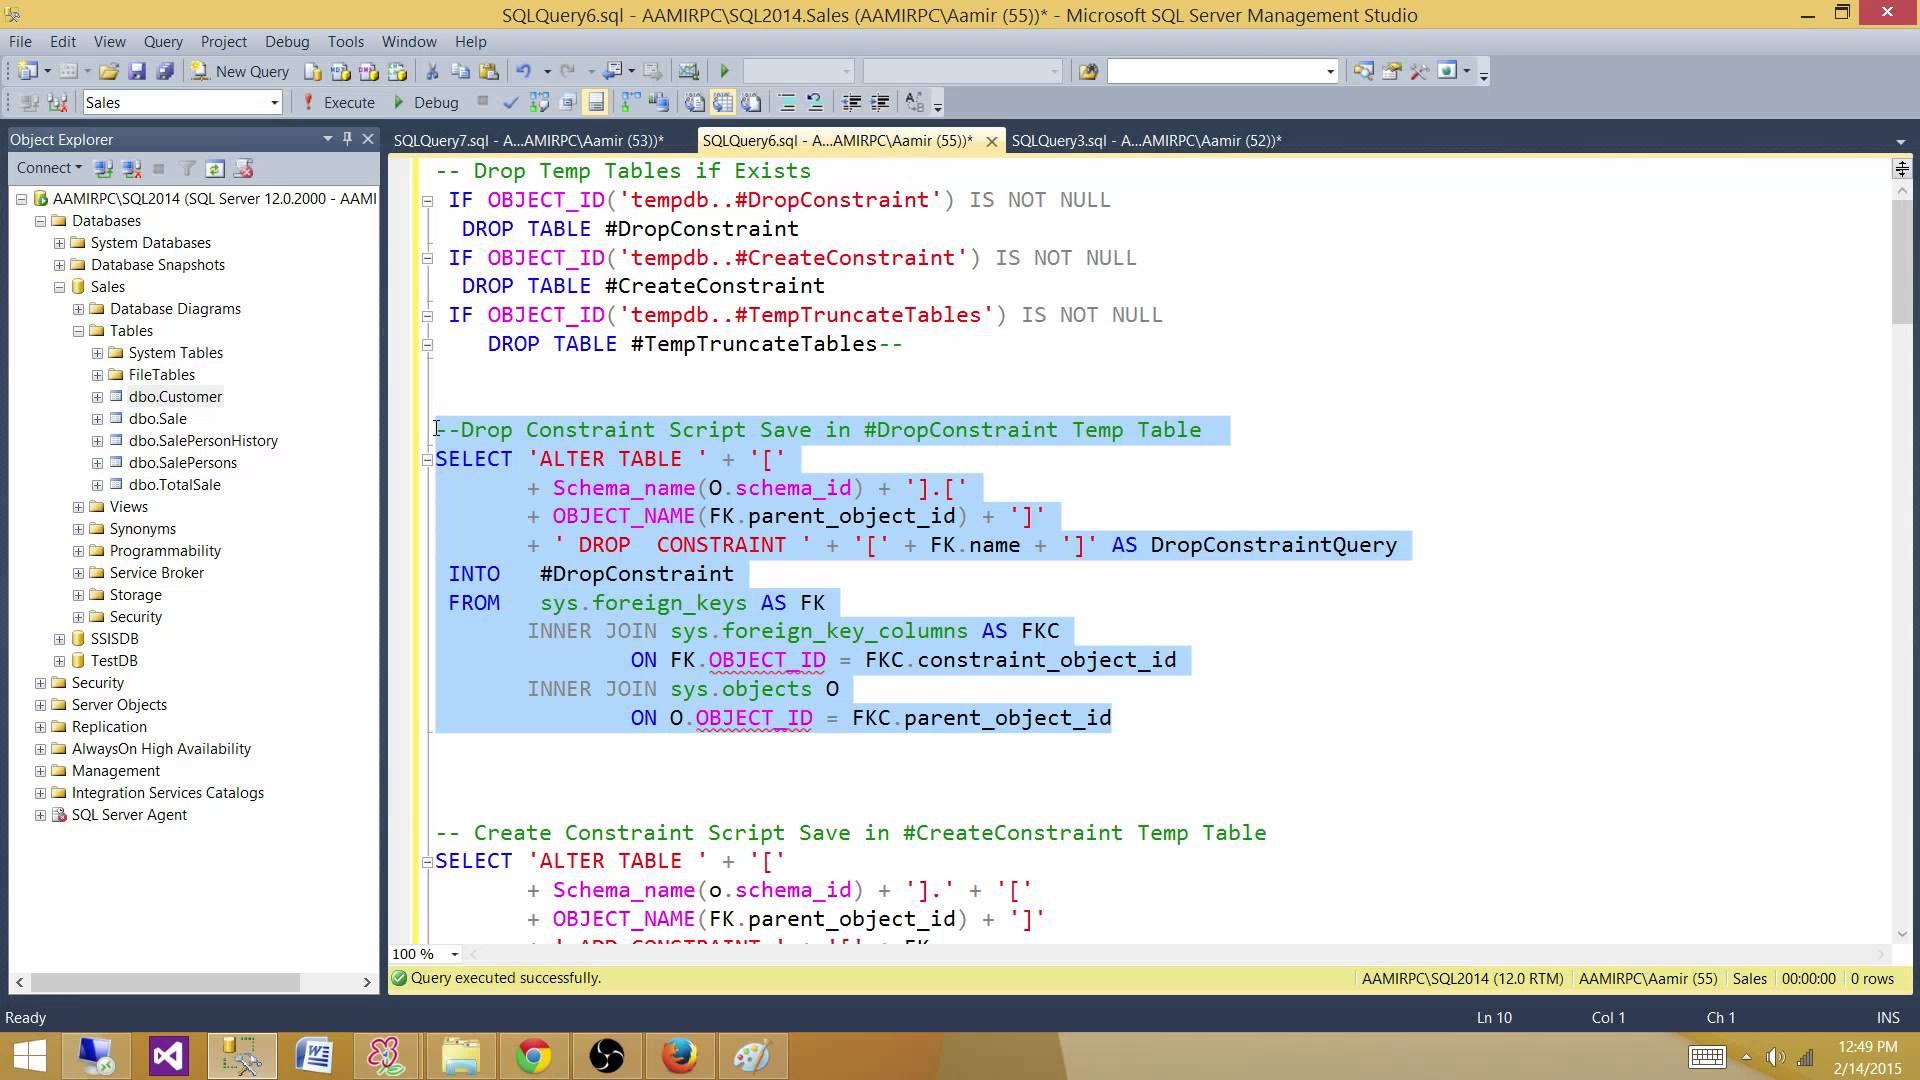Screen dimensions: 1920x1080
Task: Click the Execute button
Action: (x=339, y=102)
